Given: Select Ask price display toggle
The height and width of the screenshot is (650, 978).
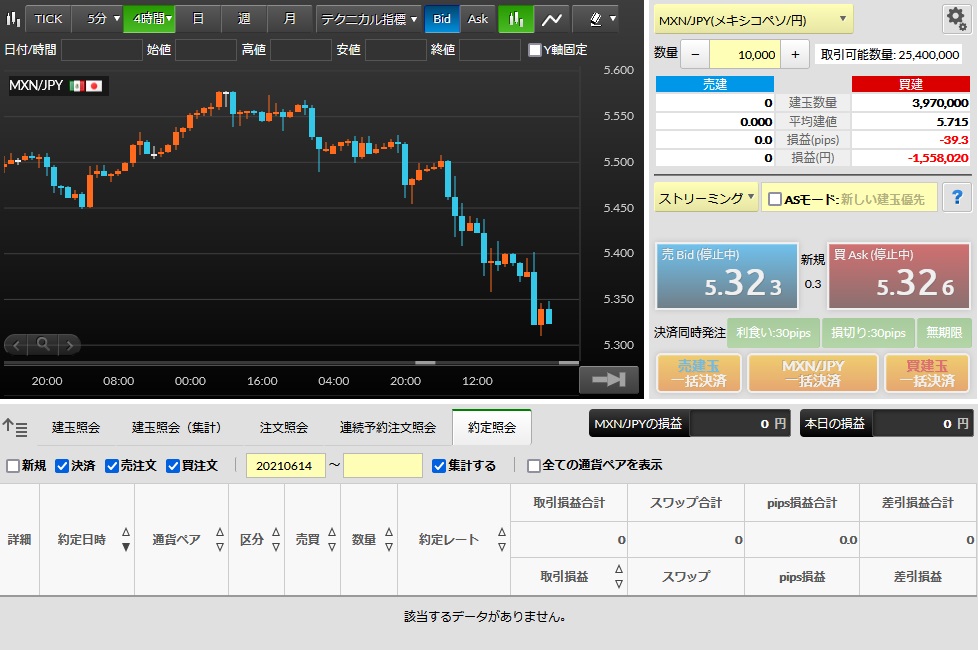Looking at the screenshot, I should [x=478, y=19].
